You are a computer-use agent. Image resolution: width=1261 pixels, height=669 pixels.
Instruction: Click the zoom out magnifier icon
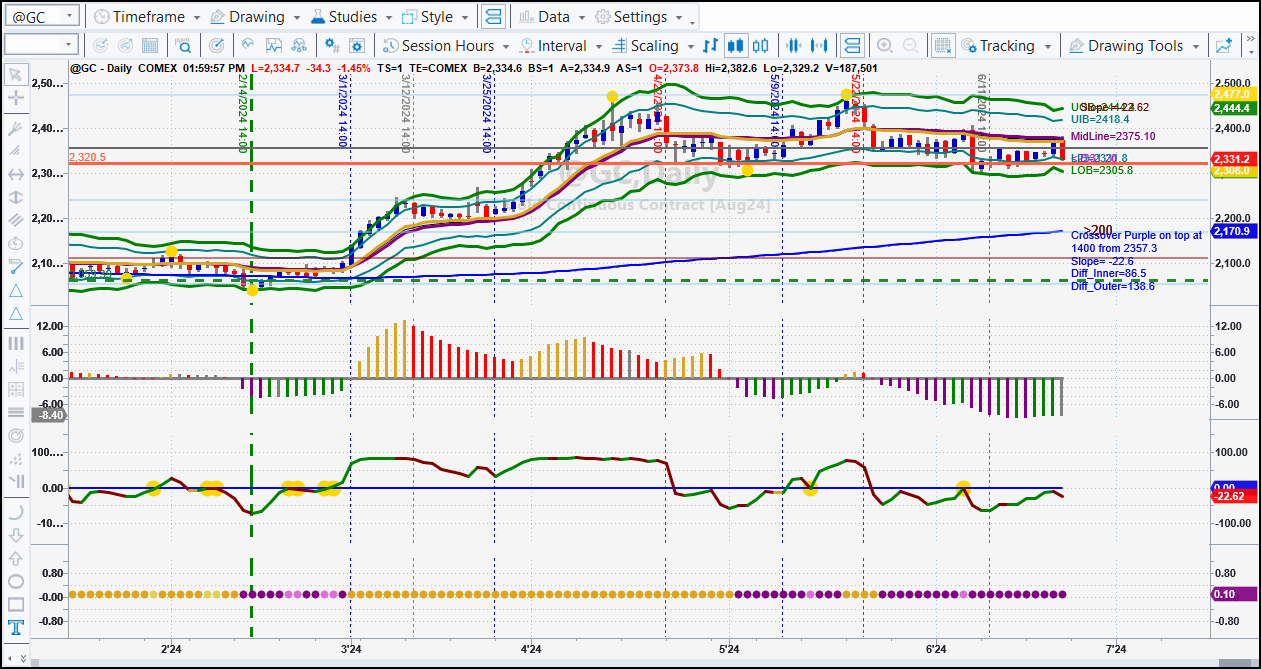[911, 46]
